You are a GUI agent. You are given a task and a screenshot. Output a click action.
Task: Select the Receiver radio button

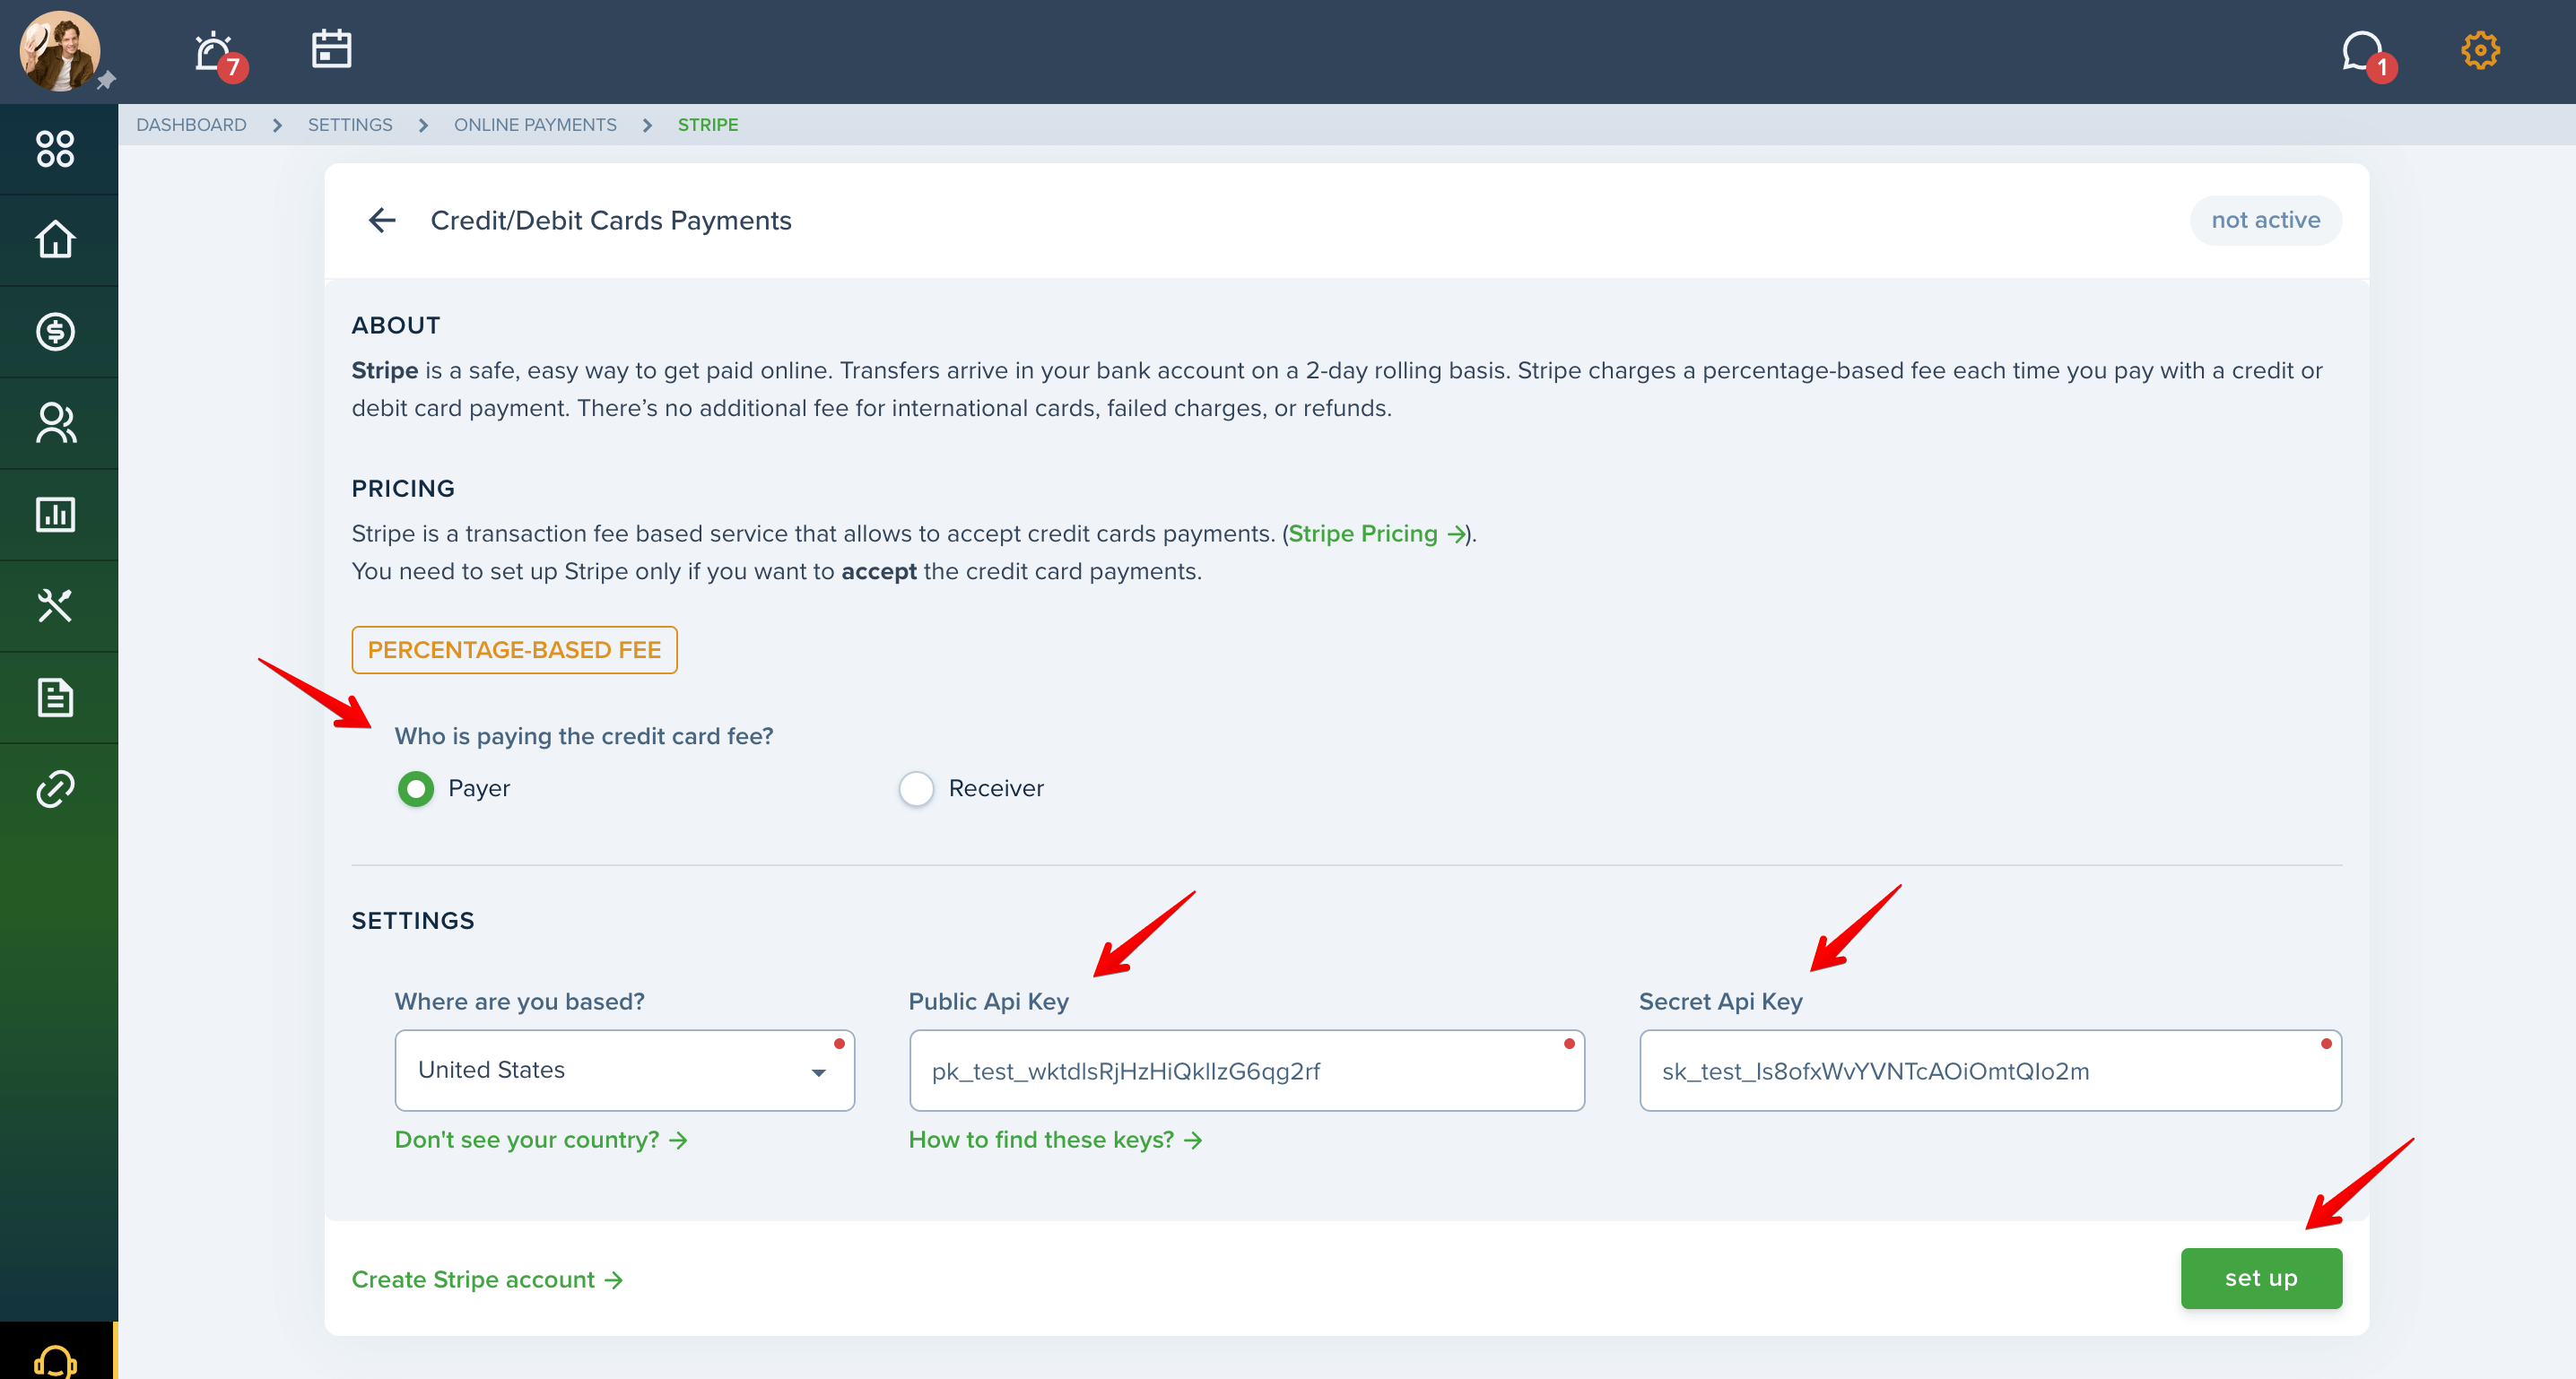916,789
